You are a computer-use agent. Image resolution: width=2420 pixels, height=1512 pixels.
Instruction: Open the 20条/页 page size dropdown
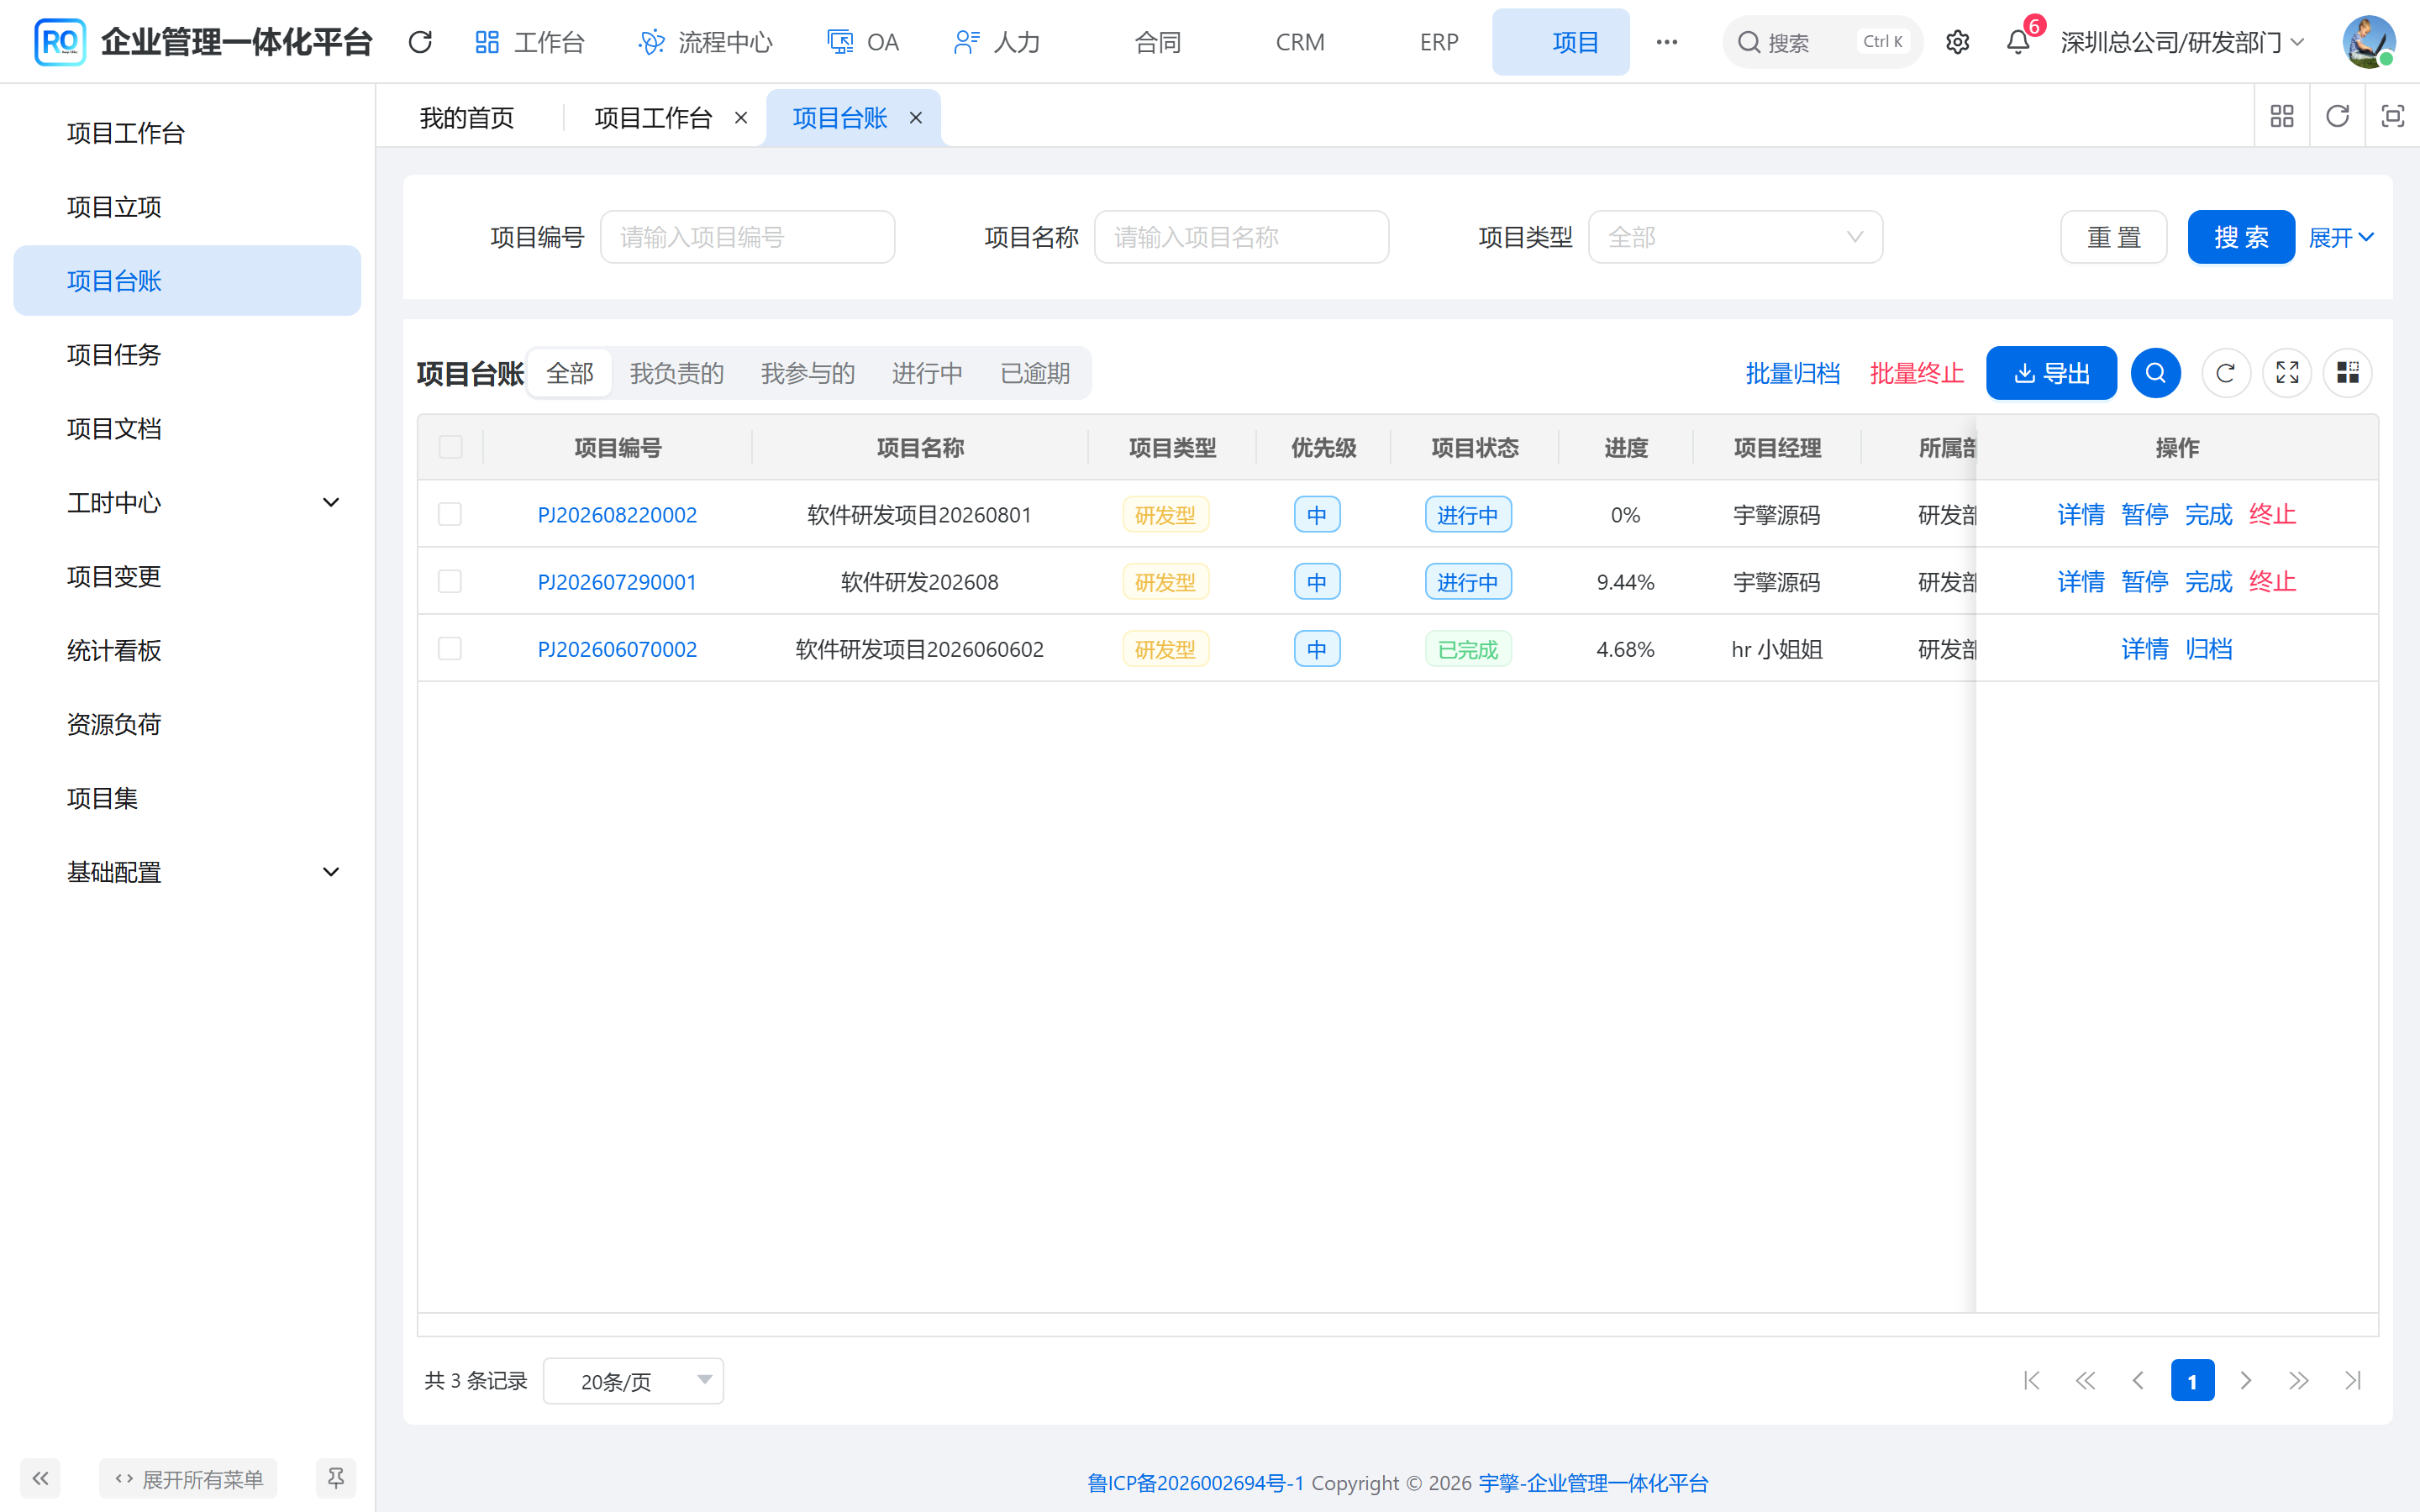pos(633,1381)
